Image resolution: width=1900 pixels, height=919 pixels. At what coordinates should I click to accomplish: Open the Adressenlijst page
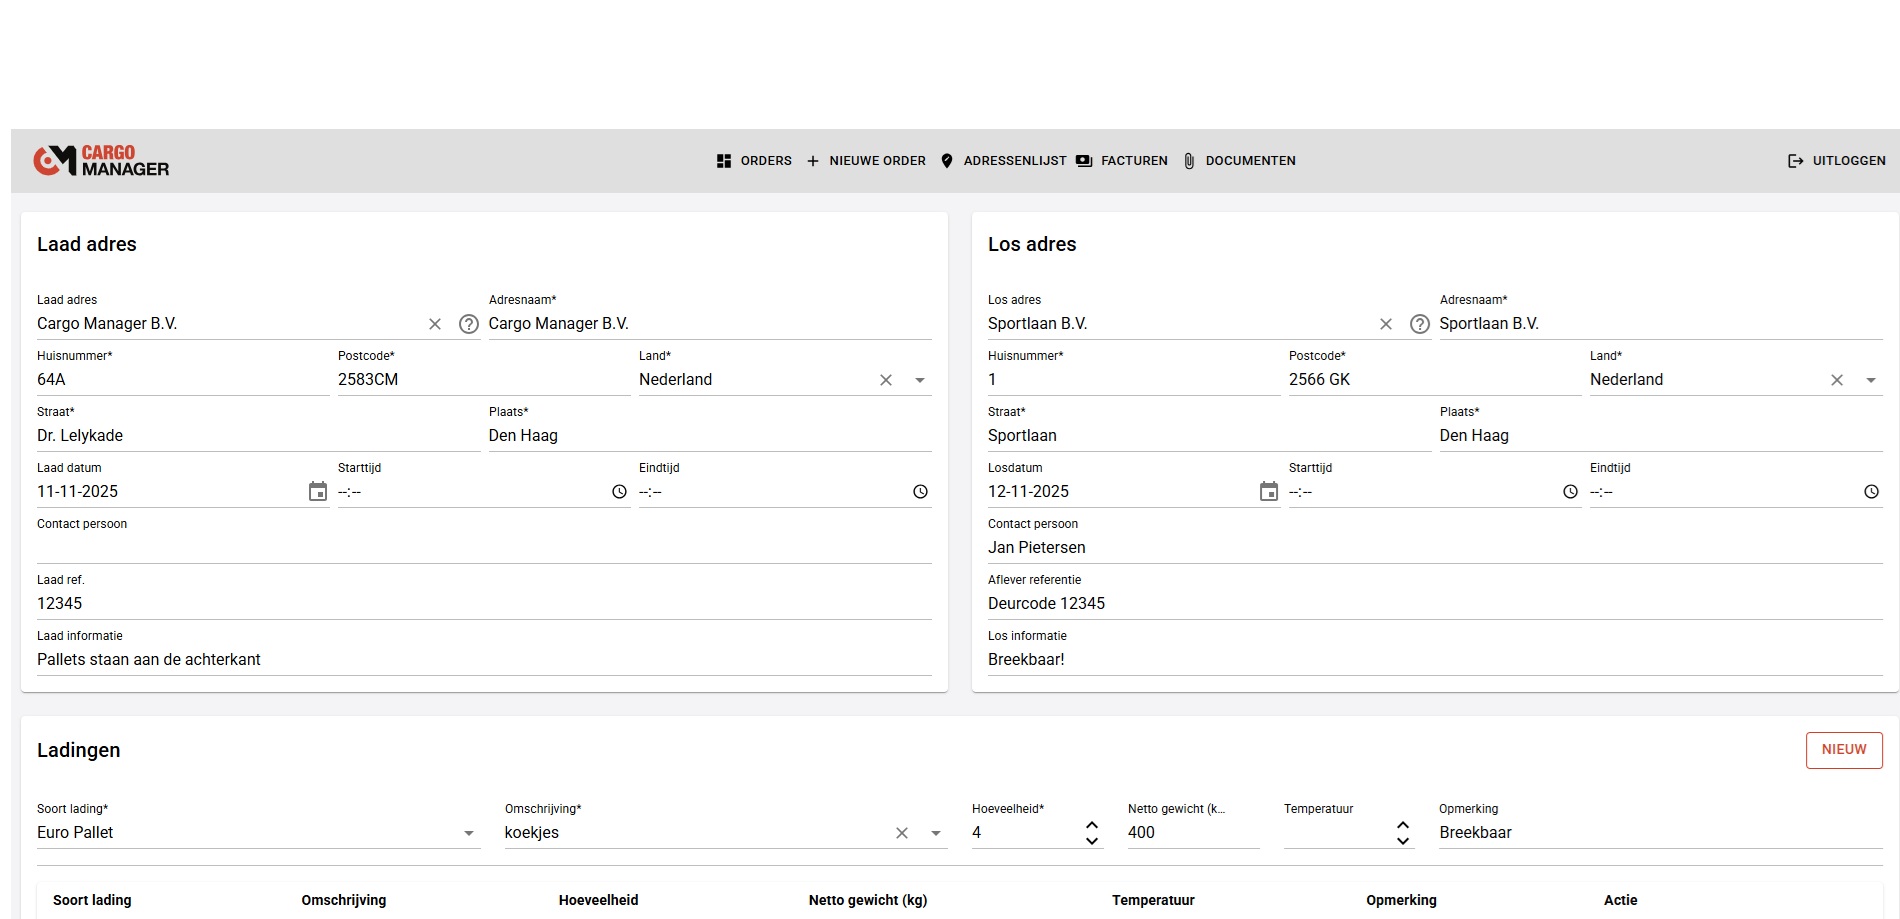pos(1003,161)
